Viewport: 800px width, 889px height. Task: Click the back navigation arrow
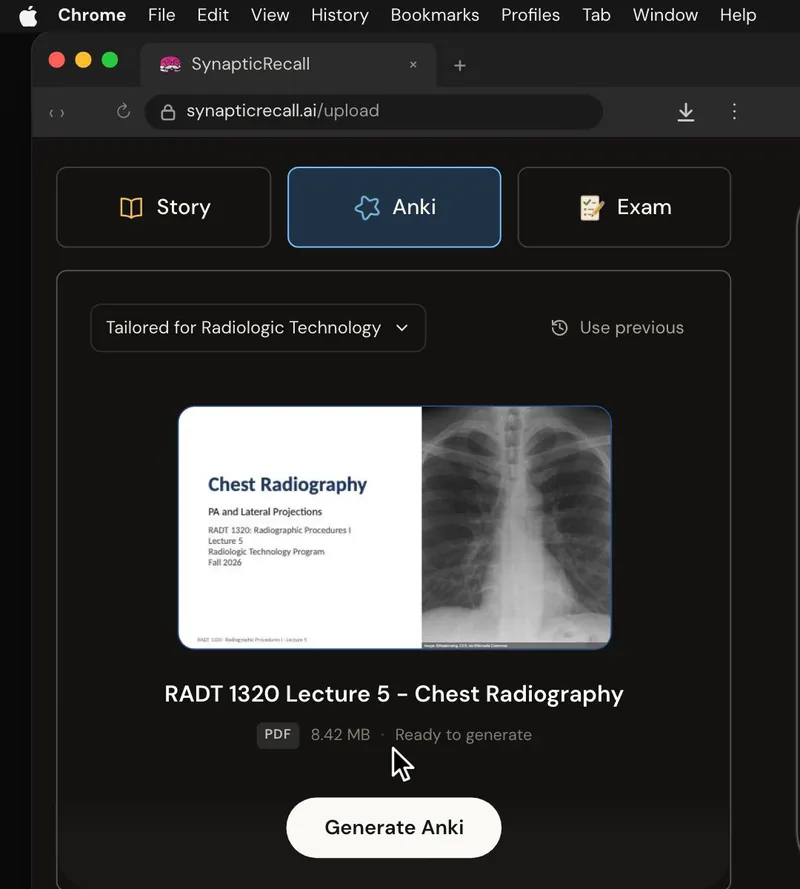(x=51, y=113)
